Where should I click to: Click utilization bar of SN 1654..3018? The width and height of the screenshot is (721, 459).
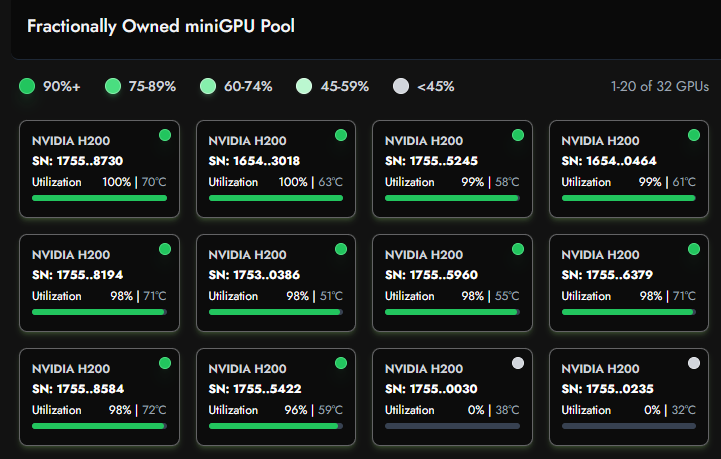276,198
